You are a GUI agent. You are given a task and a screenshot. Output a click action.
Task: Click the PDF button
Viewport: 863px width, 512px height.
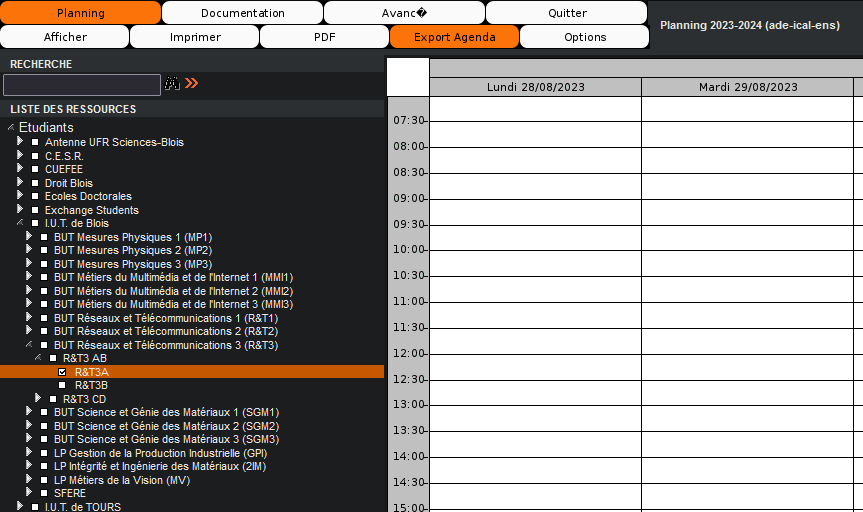[x=325, y=37]
